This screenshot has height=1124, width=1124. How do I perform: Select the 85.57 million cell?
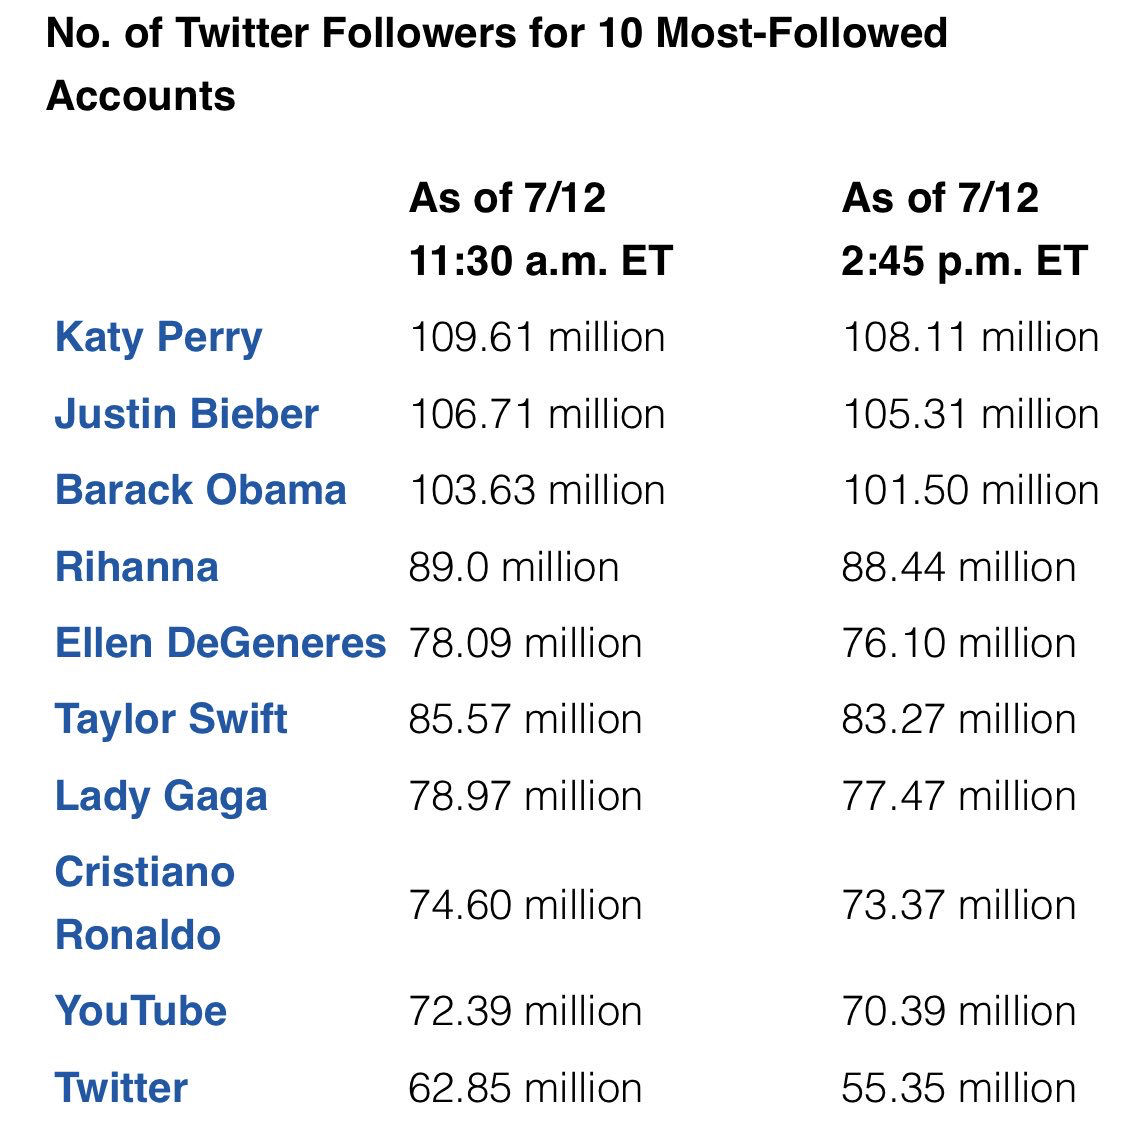[525, 719]
